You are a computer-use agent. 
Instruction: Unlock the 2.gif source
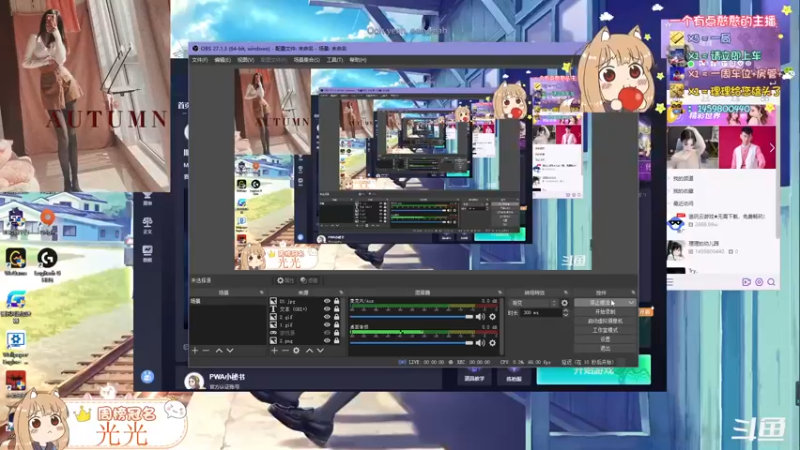[337, 317]
